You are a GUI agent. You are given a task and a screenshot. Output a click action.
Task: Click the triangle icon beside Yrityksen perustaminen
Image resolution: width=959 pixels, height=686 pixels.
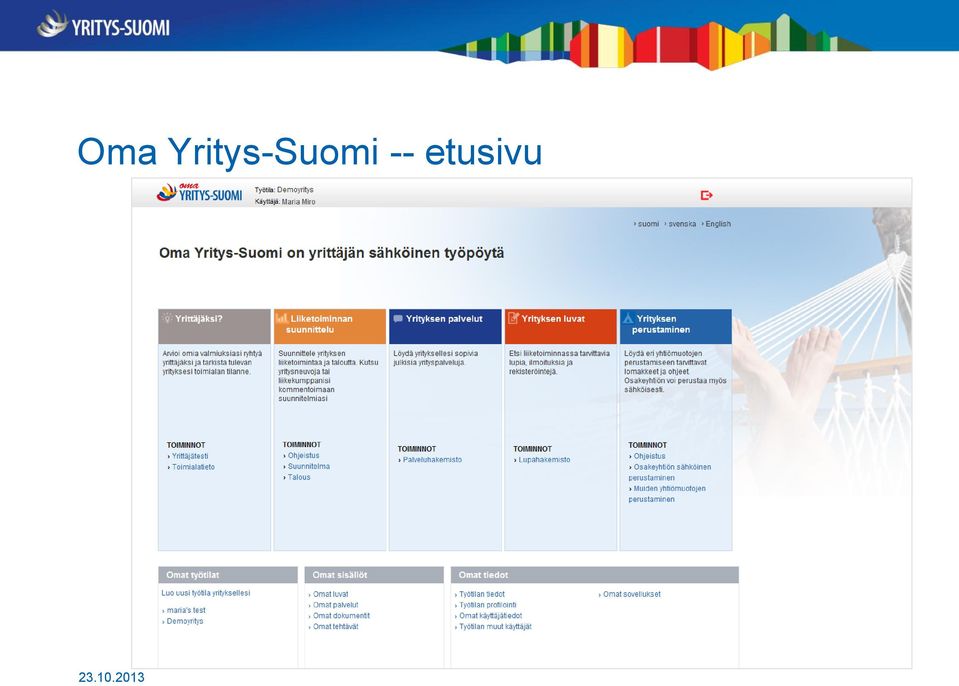(628, 318)
